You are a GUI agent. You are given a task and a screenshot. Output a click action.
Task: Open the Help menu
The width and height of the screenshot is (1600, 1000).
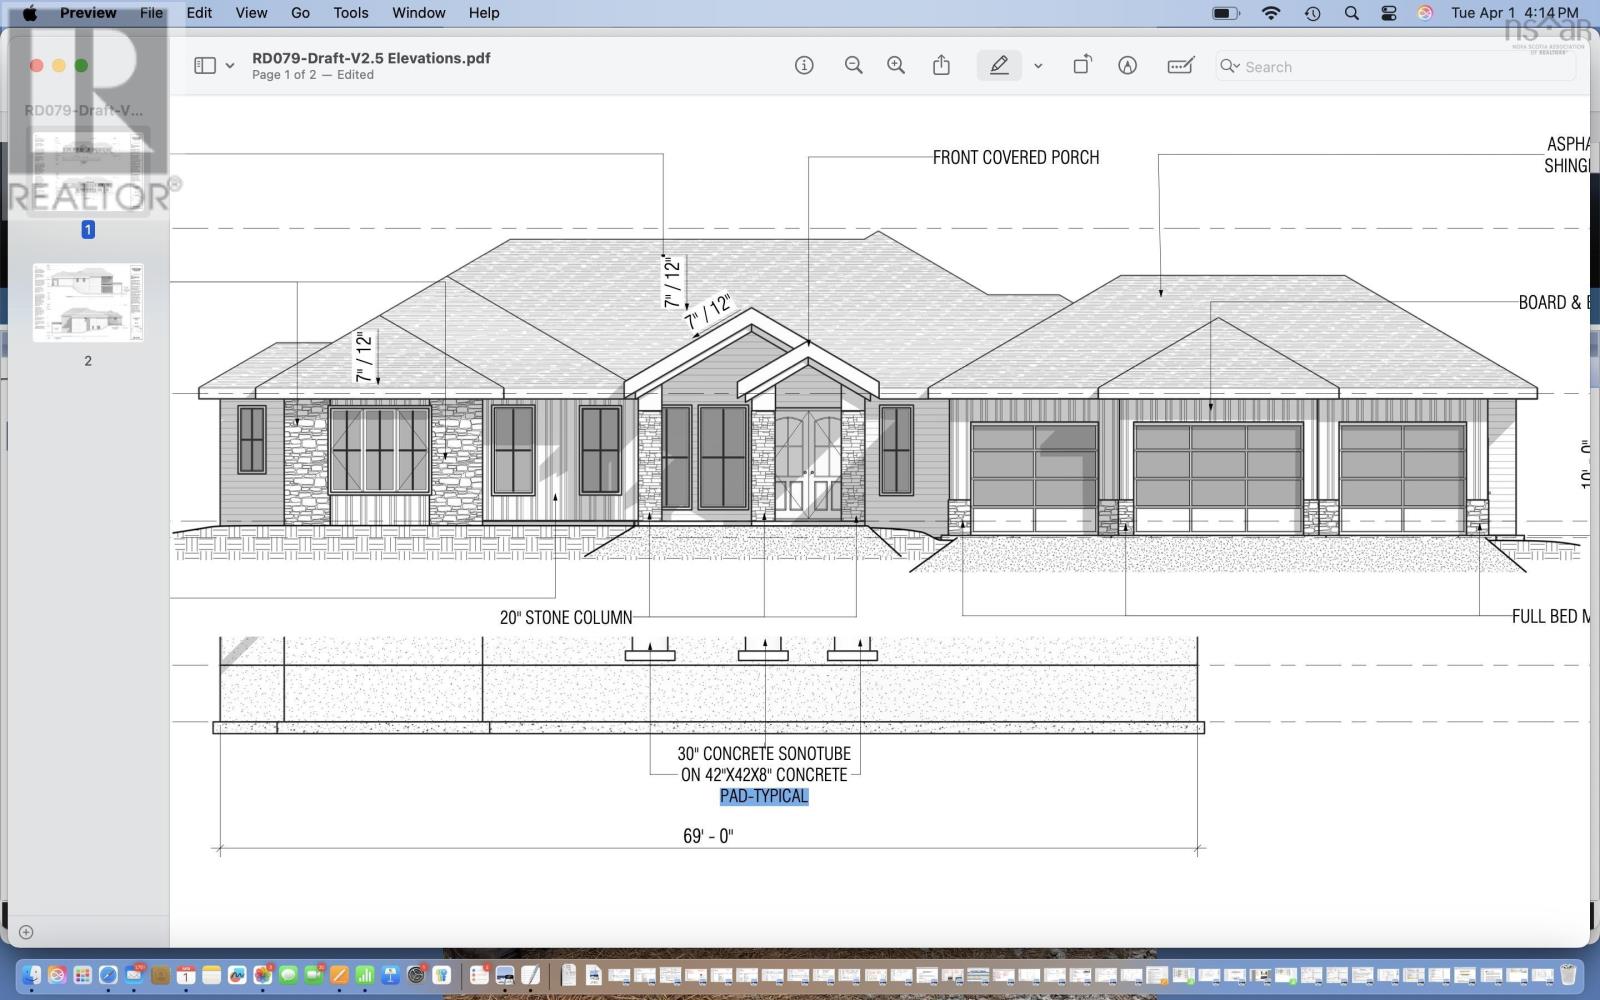coord(484,13)
